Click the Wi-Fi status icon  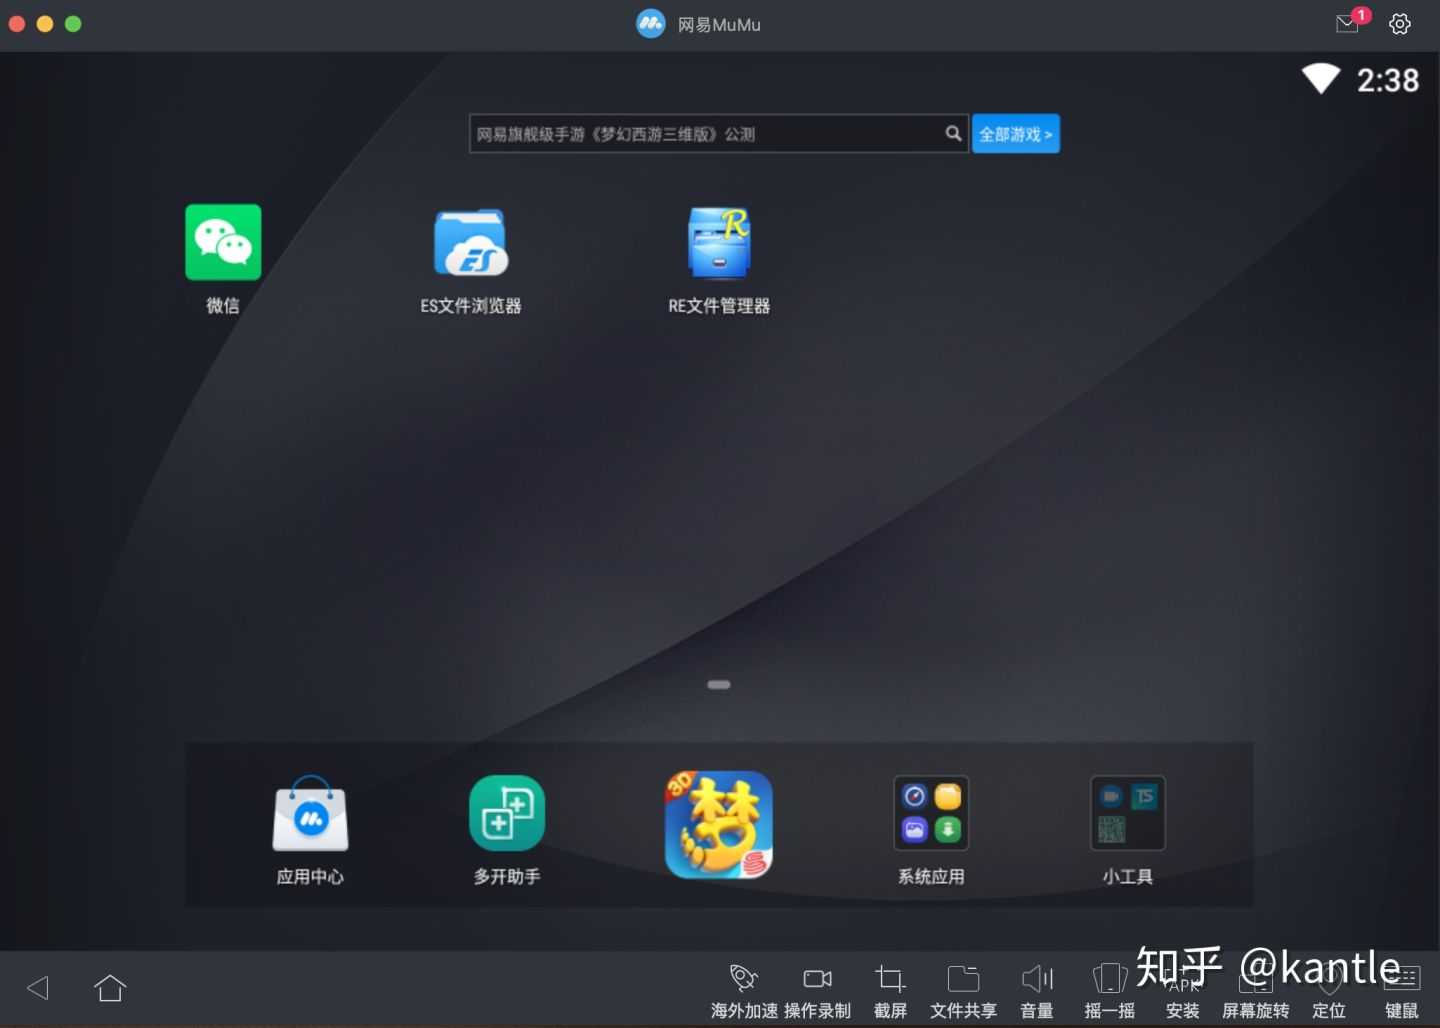[x=1321, y=79]
